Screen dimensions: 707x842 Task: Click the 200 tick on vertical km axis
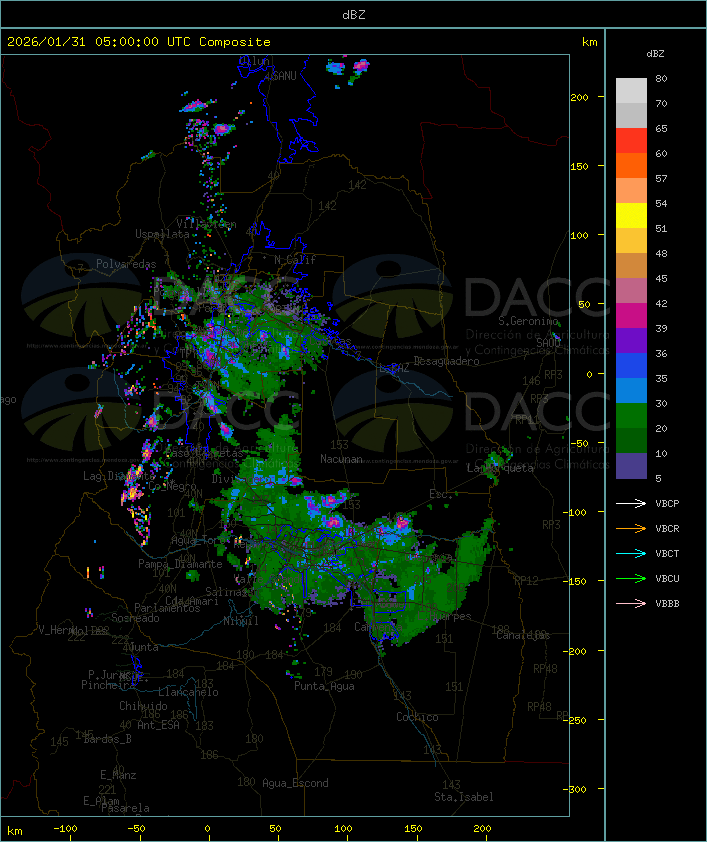point(579,97)
